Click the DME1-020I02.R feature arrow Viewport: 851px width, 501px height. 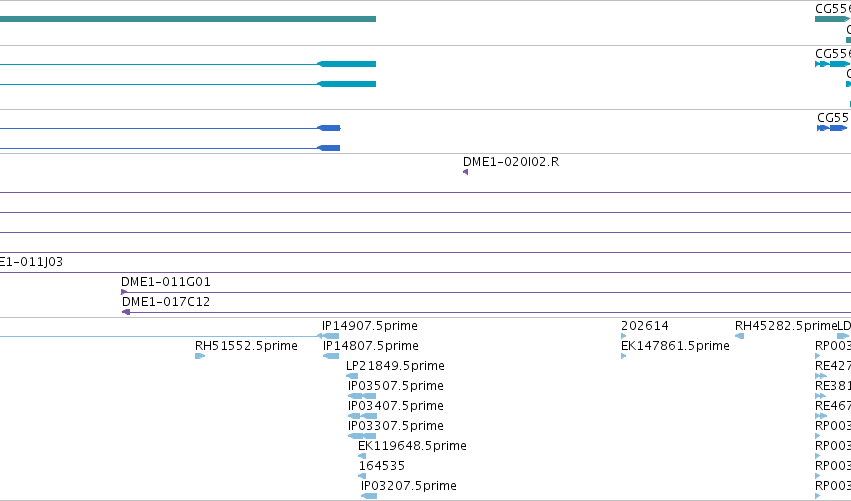(465, 172)
